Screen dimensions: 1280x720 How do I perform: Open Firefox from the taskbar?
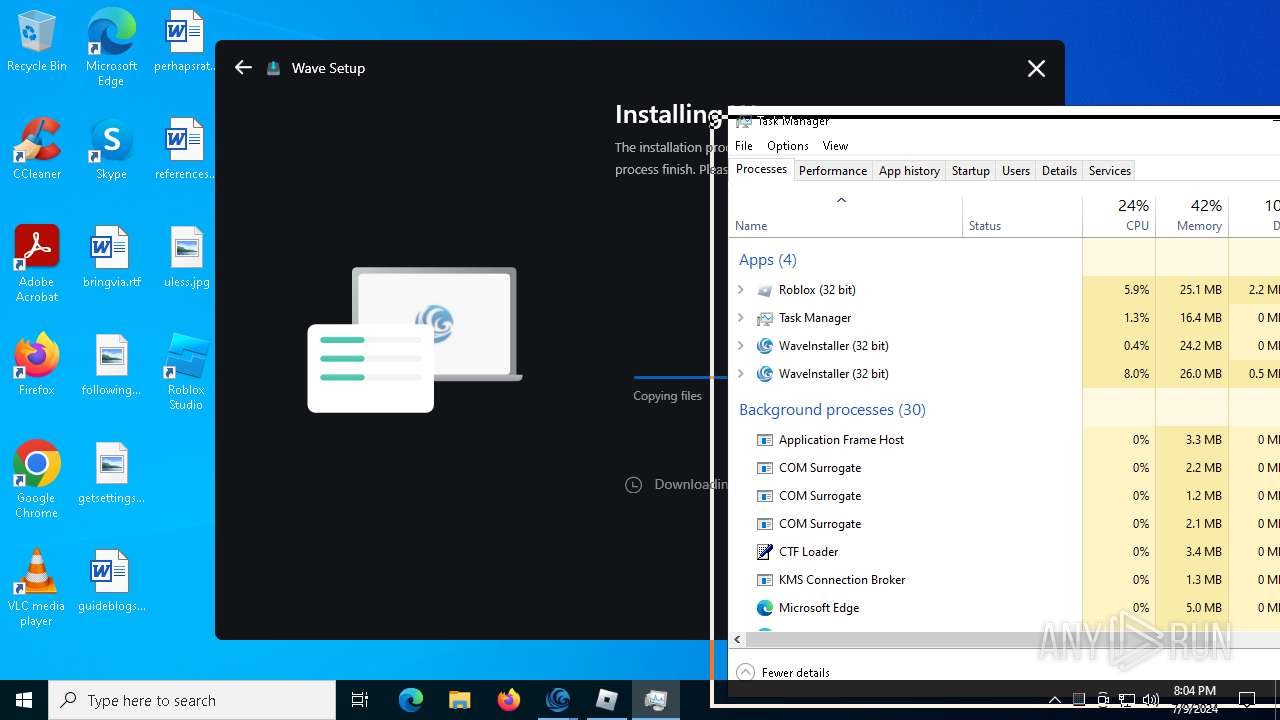tap(509, 700)
